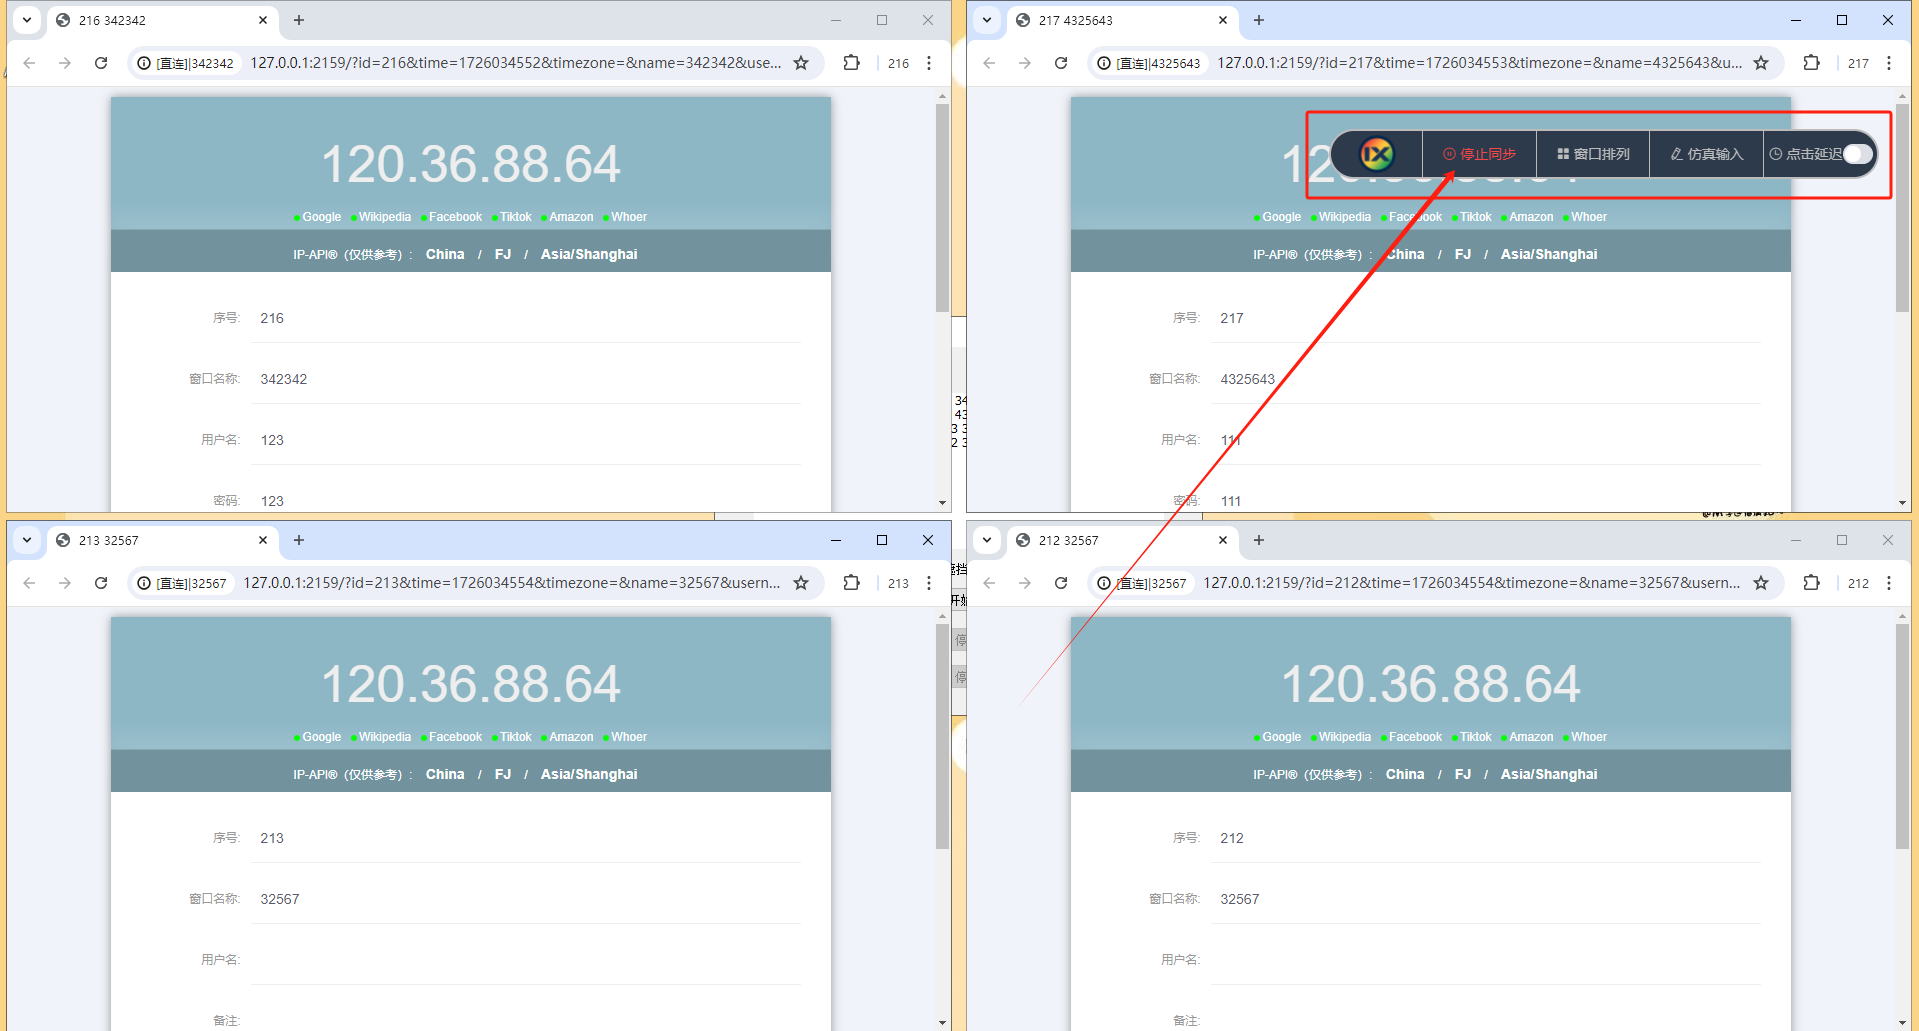Click 窗口排列 window arrange button
Viewport: 1919px width, 1031px height.
(1593, 154)
